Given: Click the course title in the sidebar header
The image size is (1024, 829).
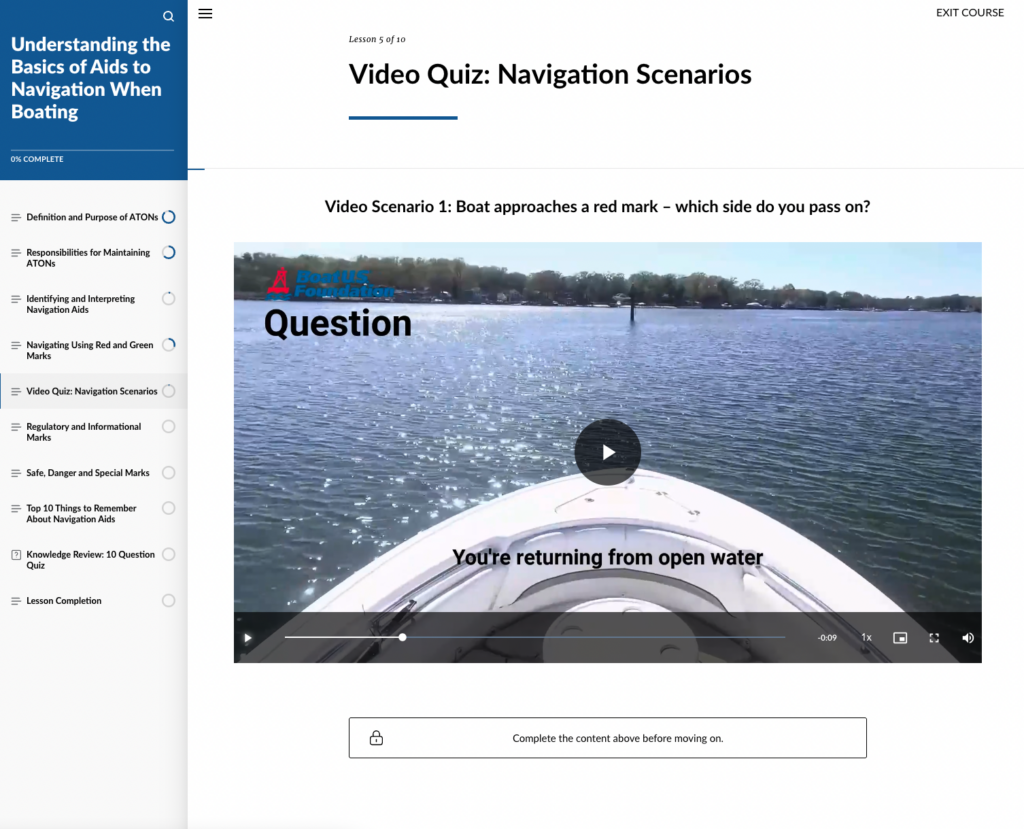Looking at the screenshot, I should tap(91, 78).
